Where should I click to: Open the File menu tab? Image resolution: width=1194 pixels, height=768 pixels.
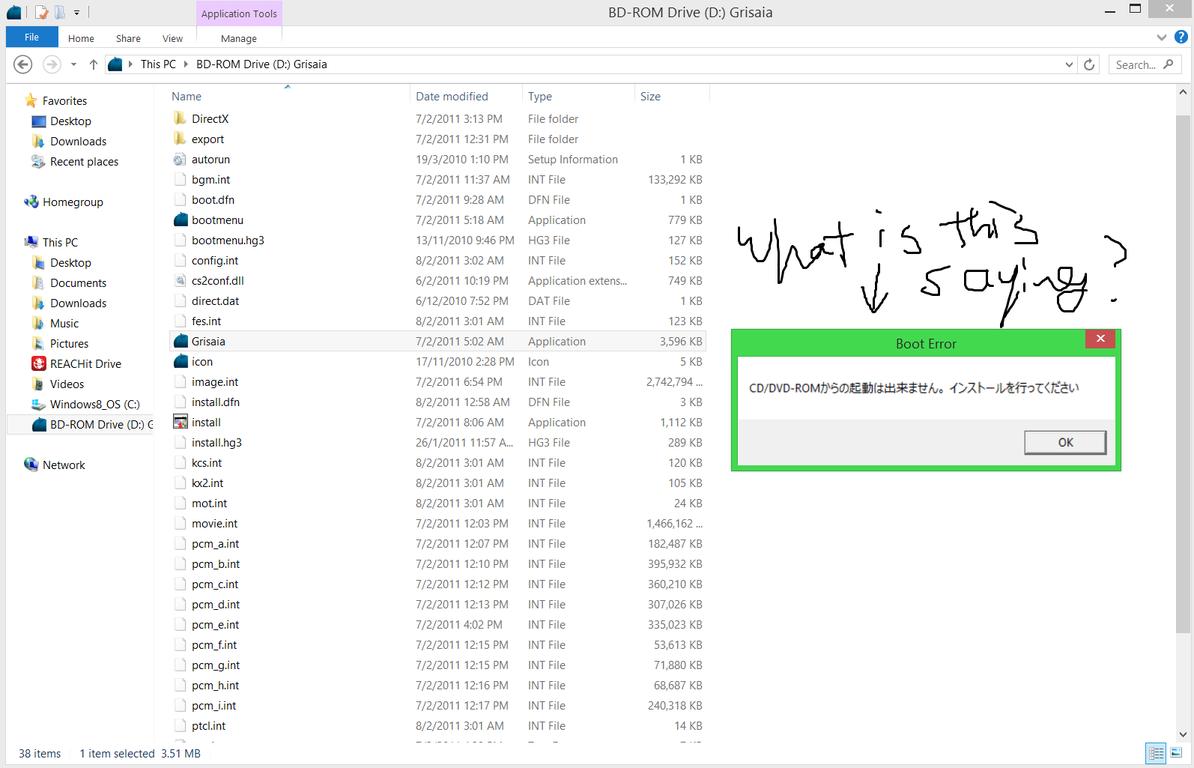[x=32, y=37]
